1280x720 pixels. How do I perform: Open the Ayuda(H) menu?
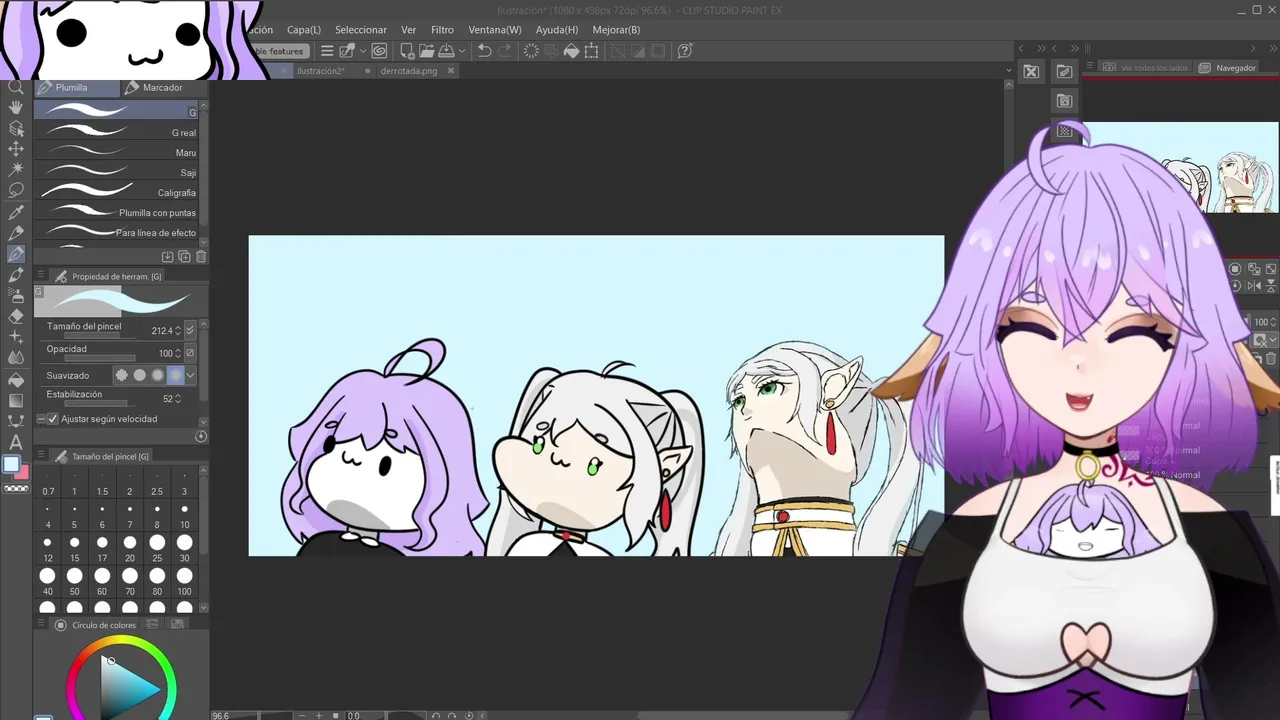coord(557,30)
